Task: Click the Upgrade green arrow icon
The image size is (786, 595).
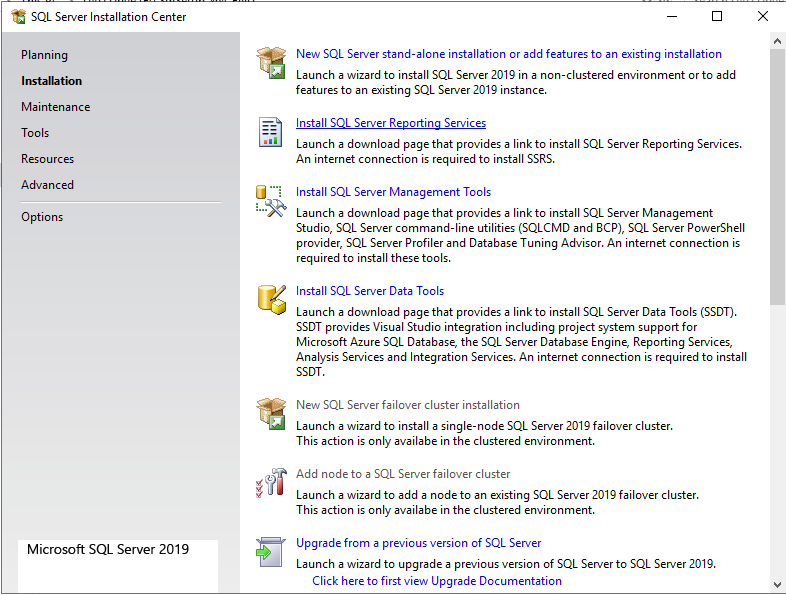Action: (x=271, y=552)
